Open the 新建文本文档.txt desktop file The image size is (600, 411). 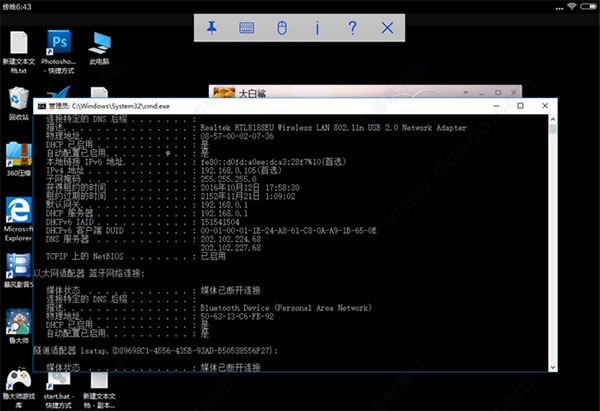(x=19, y=53)
